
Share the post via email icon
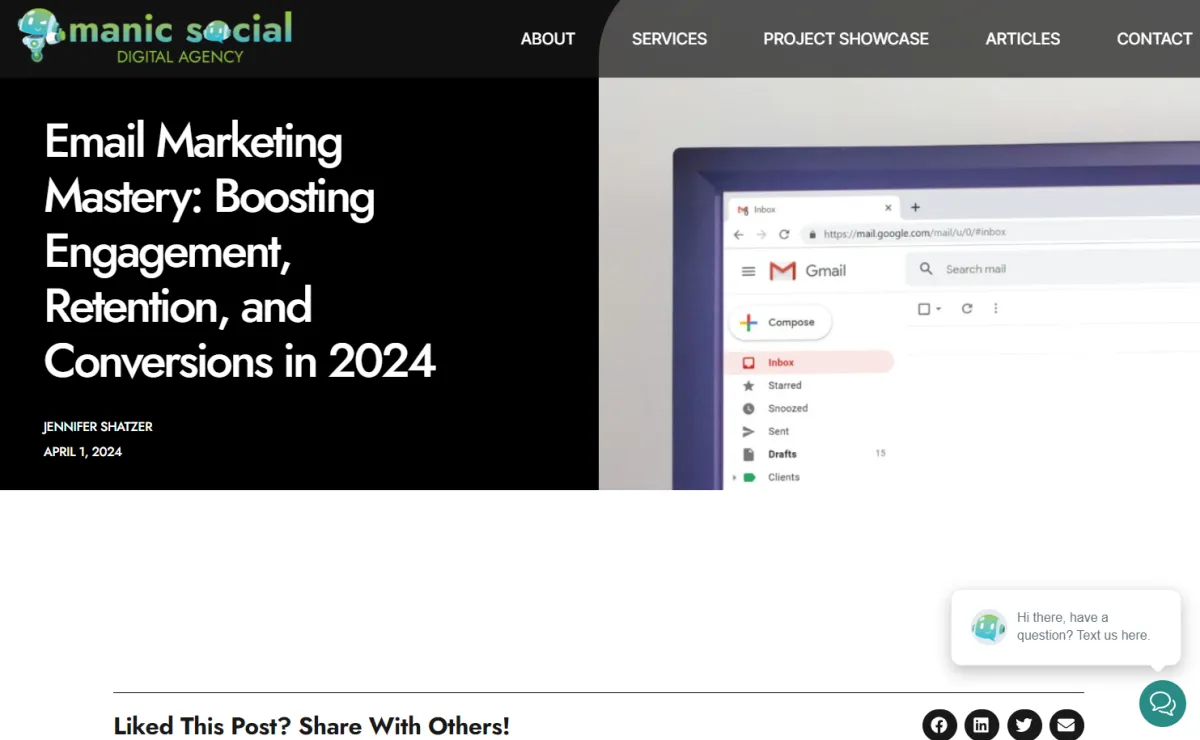[1067, 725]
